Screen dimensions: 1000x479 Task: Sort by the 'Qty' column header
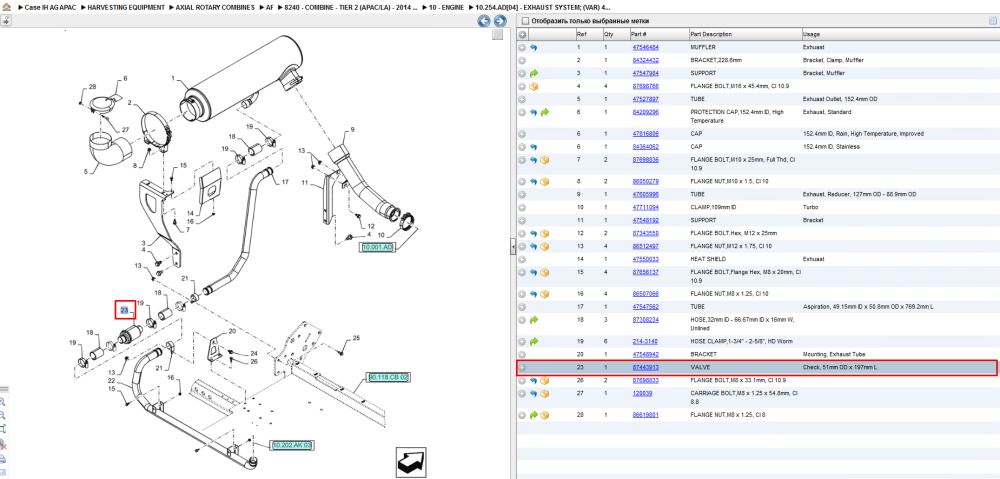608,34
